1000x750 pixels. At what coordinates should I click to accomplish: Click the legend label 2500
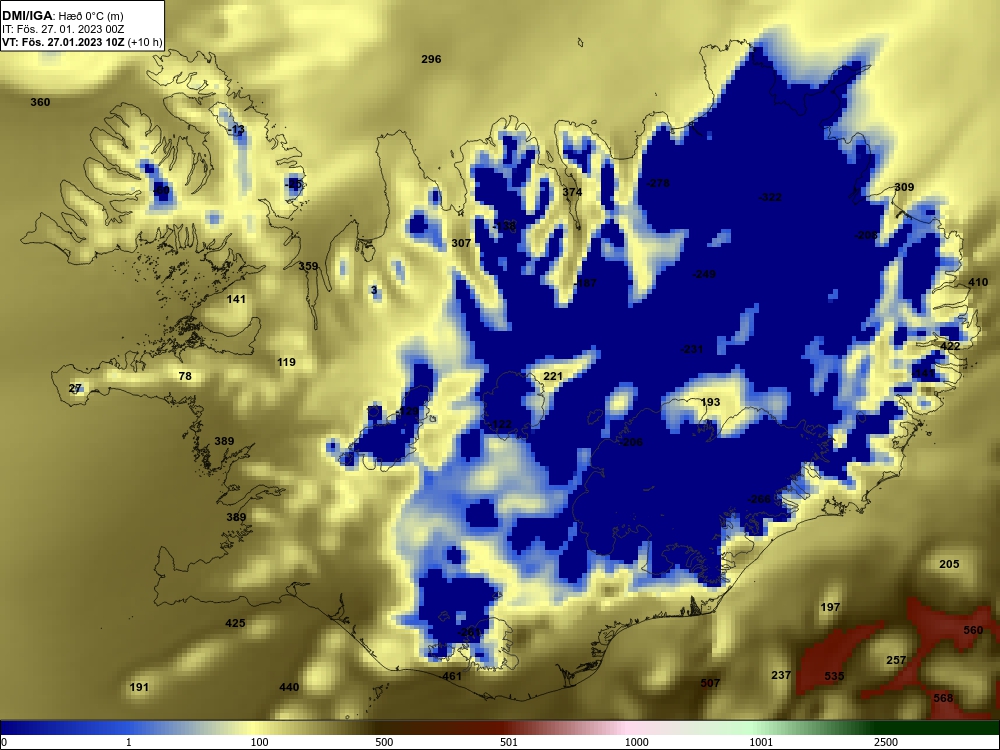[x=886, y=742]
